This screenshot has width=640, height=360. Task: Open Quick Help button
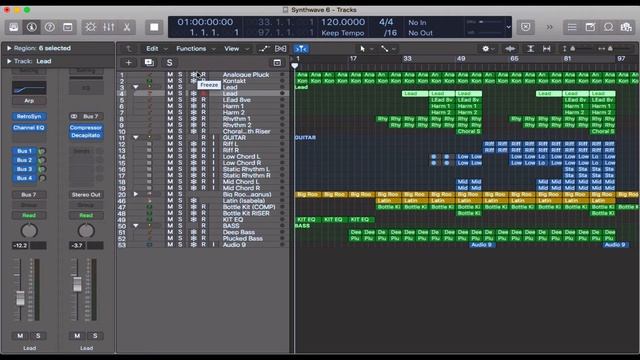click(50, 27)
